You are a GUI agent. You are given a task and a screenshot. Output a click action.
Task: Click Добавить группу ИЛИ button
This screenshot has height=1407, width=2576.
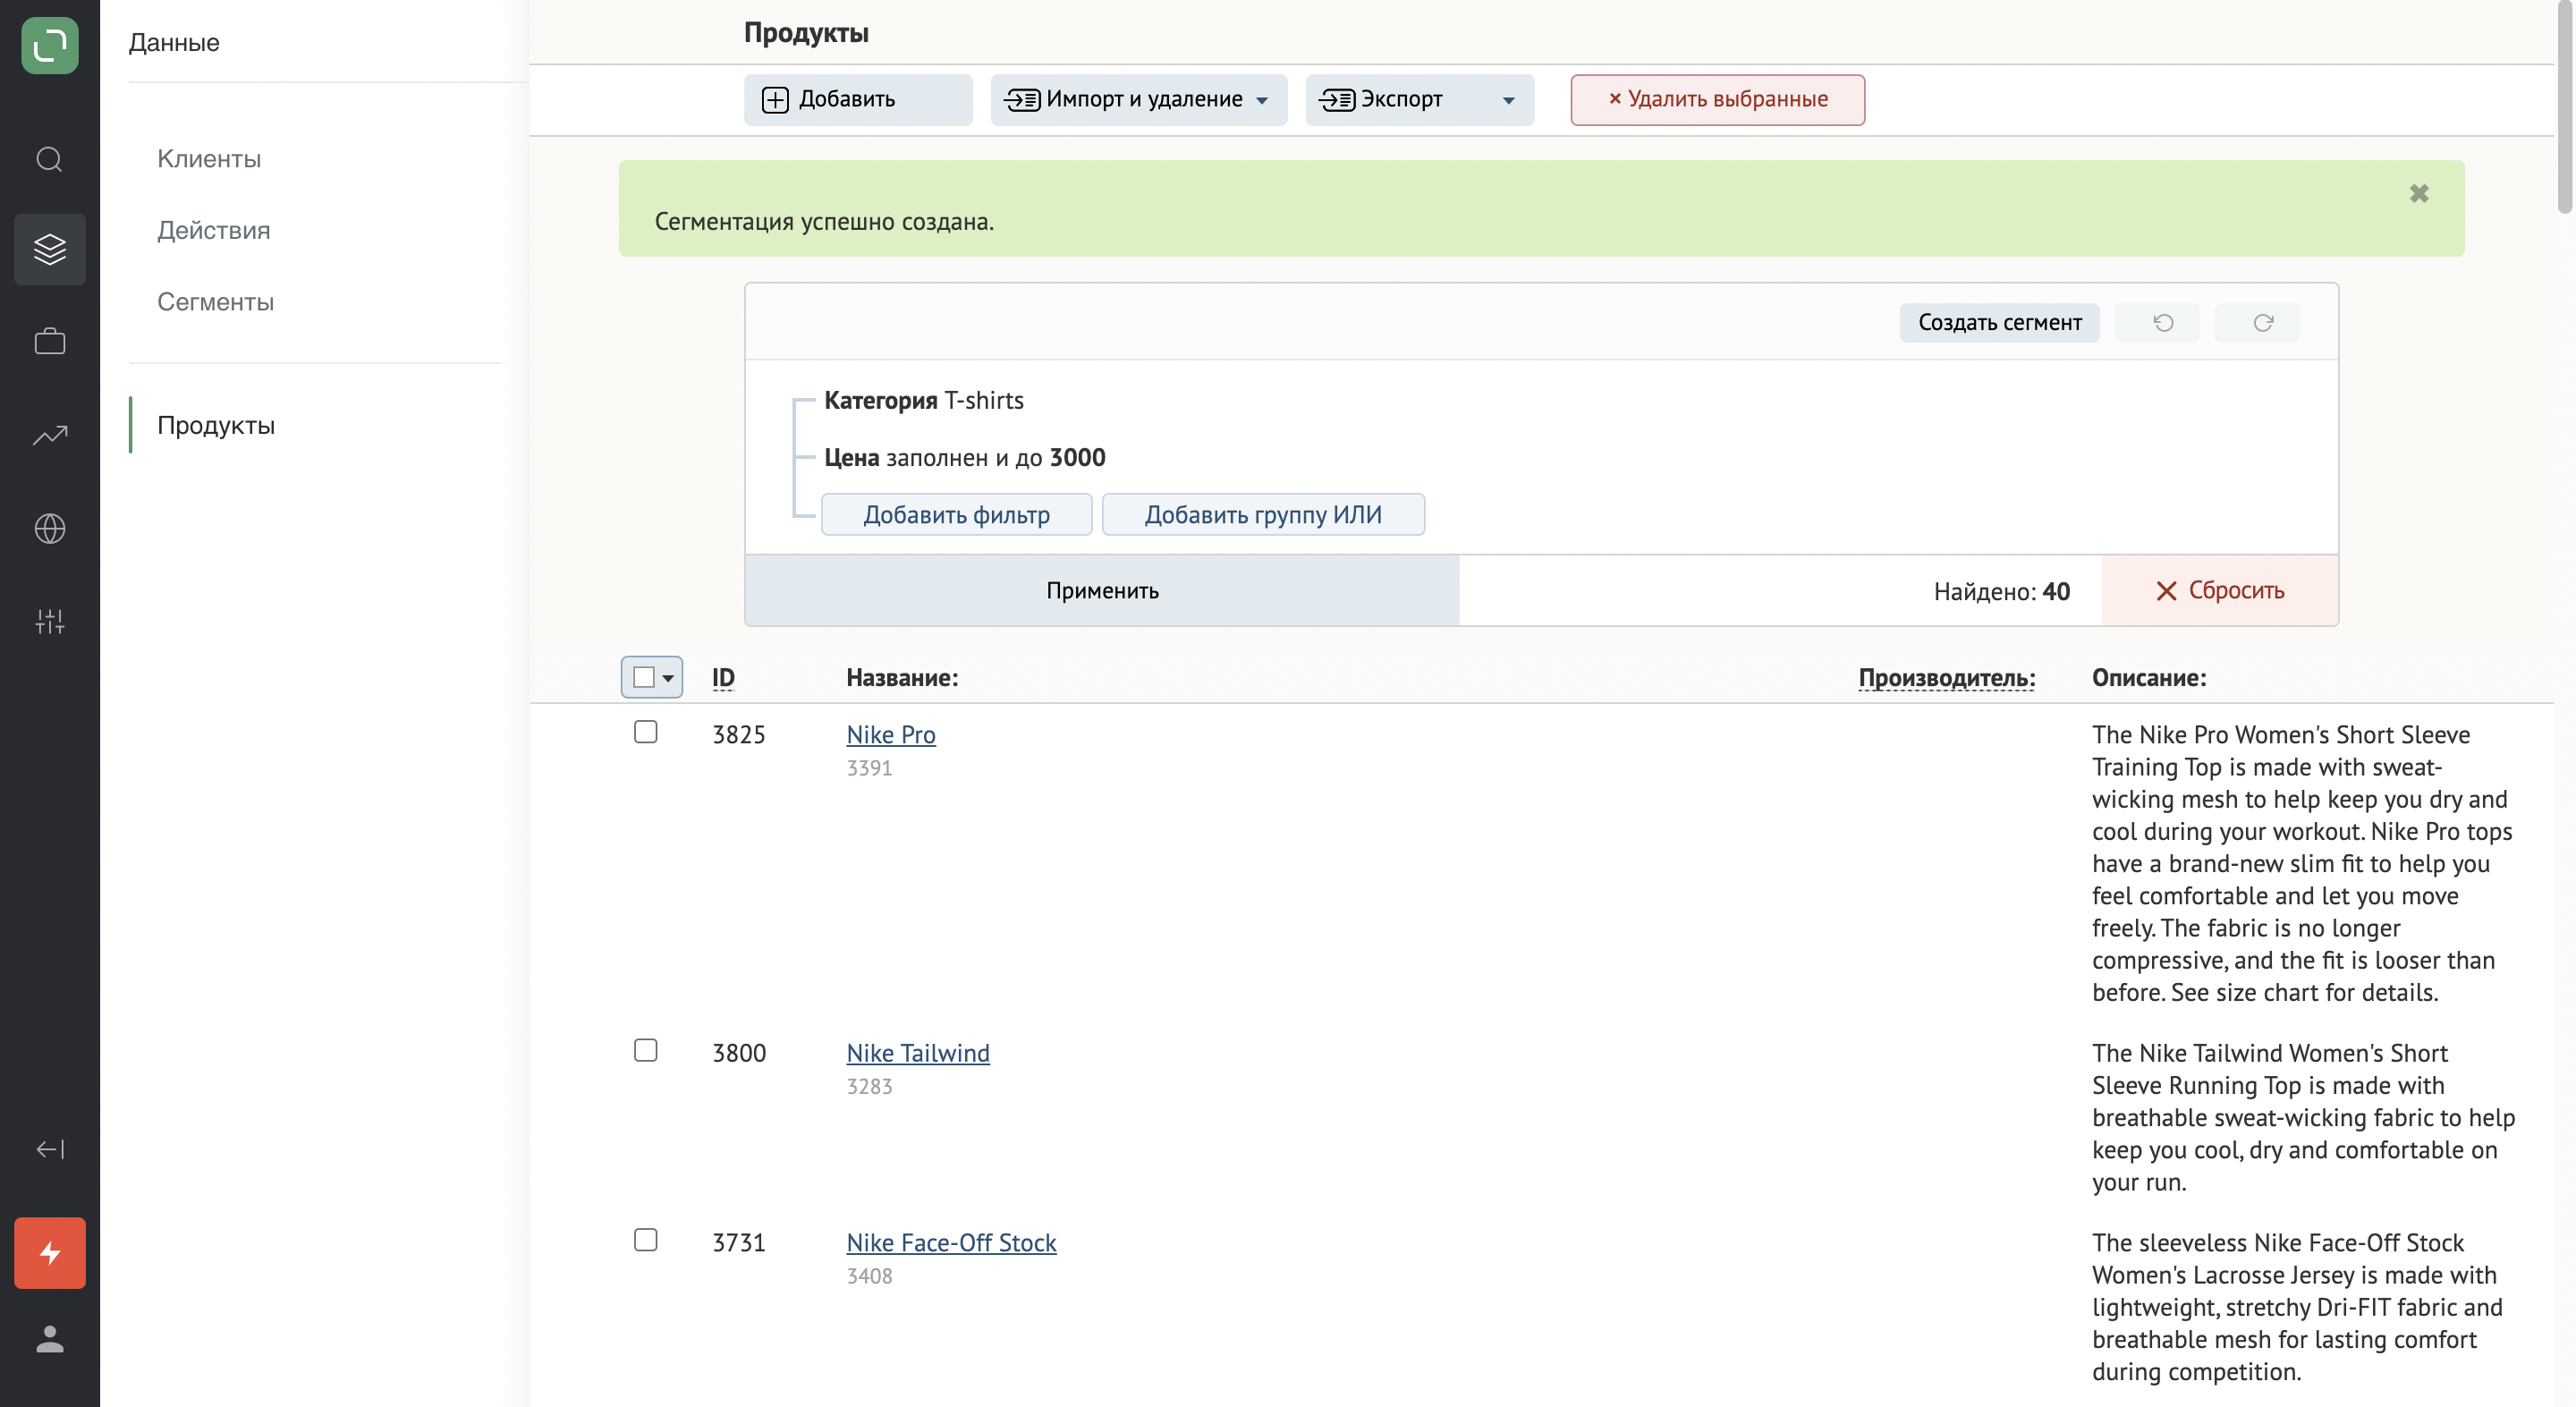click(x=1263, y=514)
